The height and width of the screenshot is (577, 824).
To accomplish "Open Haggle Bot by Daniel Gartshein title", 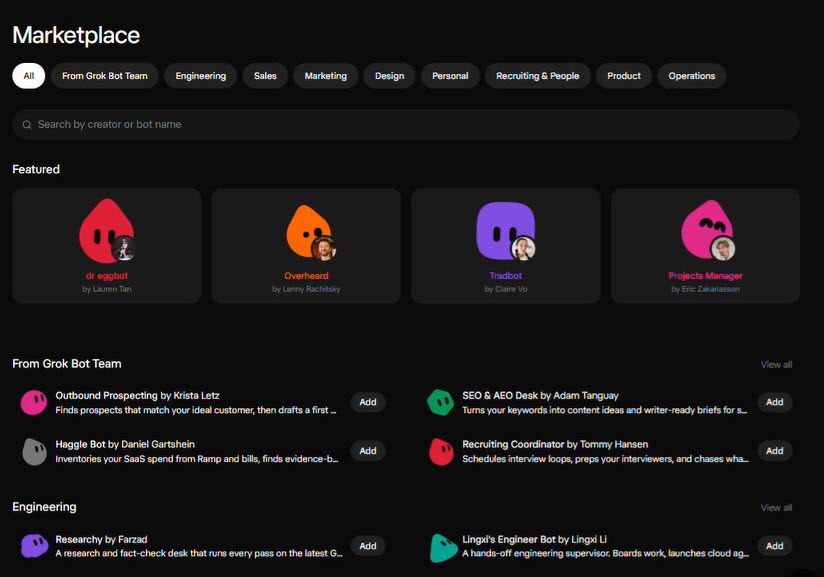I will coord(125,445).
